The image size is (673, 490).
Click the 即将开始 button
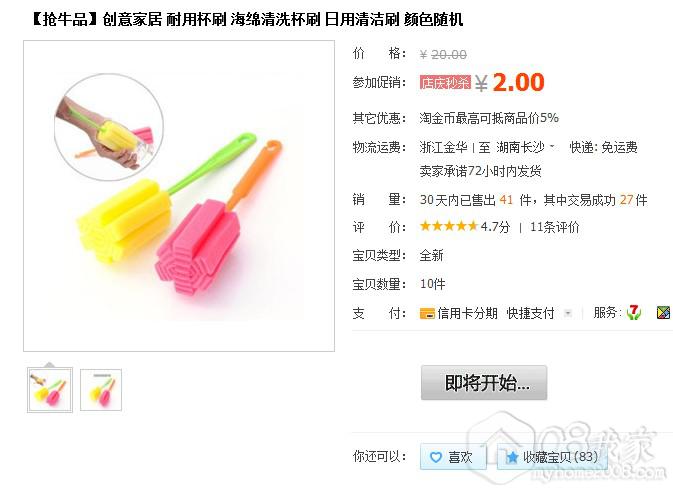pyautogui.click(x=484, y=383)
